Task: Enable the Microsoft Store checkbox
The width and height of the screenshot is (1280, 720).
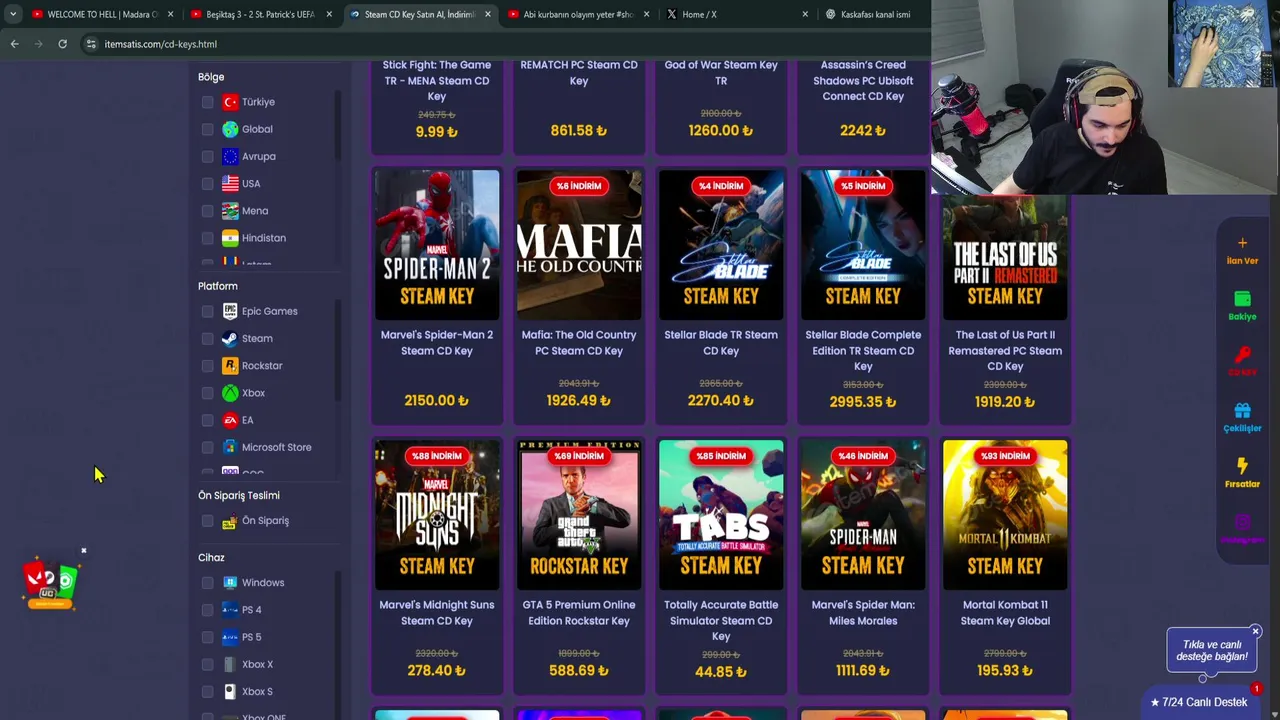Action: tap(207, 447)
